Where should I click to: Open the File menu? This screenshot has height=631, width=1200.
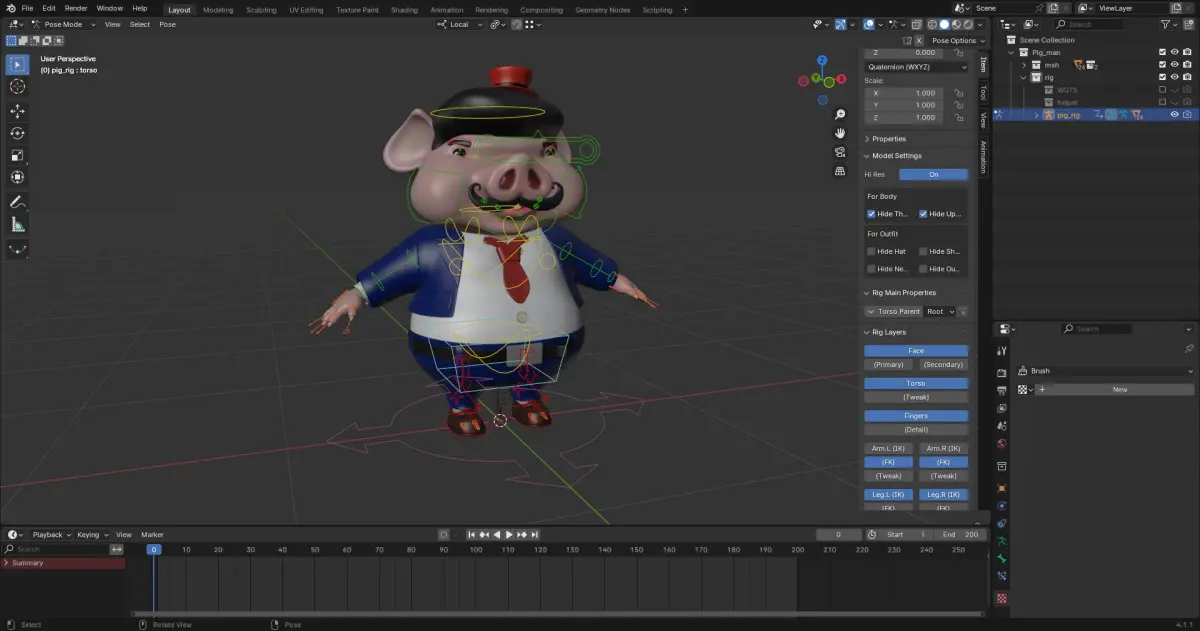[x=27, y=8]
